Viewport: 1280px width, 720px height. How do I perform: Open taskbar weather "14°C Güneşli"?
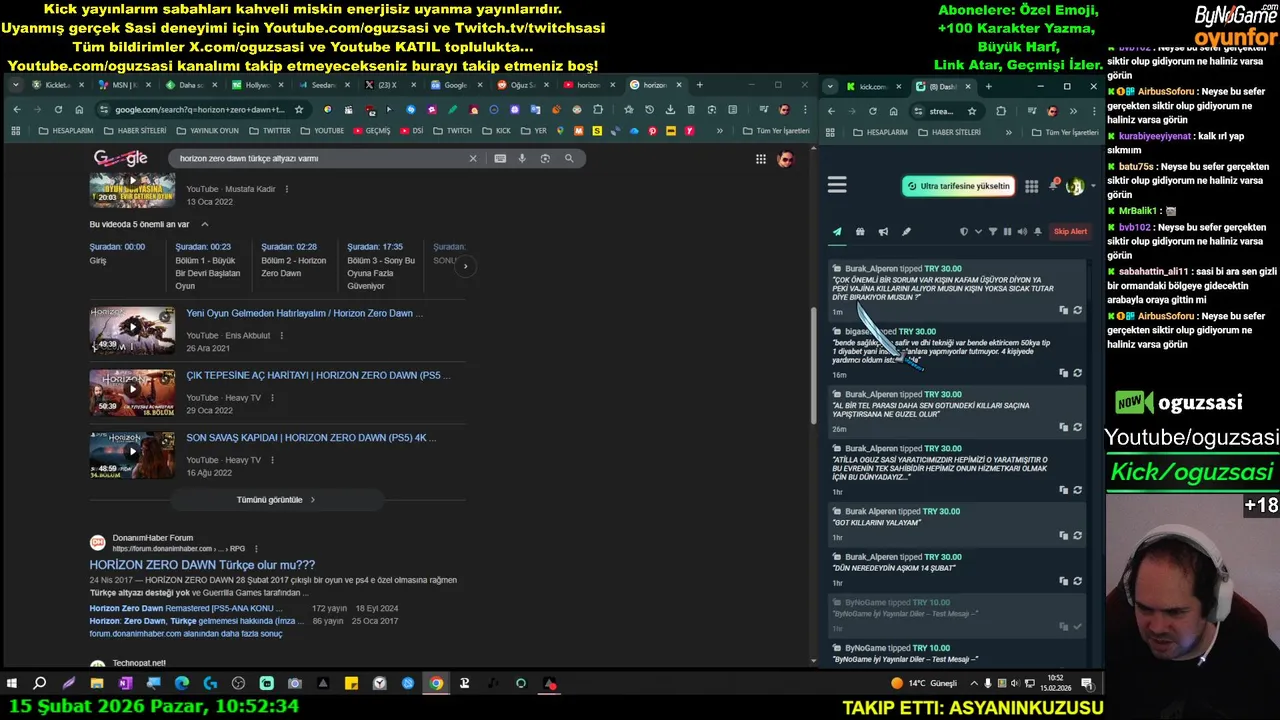[924, 684]
